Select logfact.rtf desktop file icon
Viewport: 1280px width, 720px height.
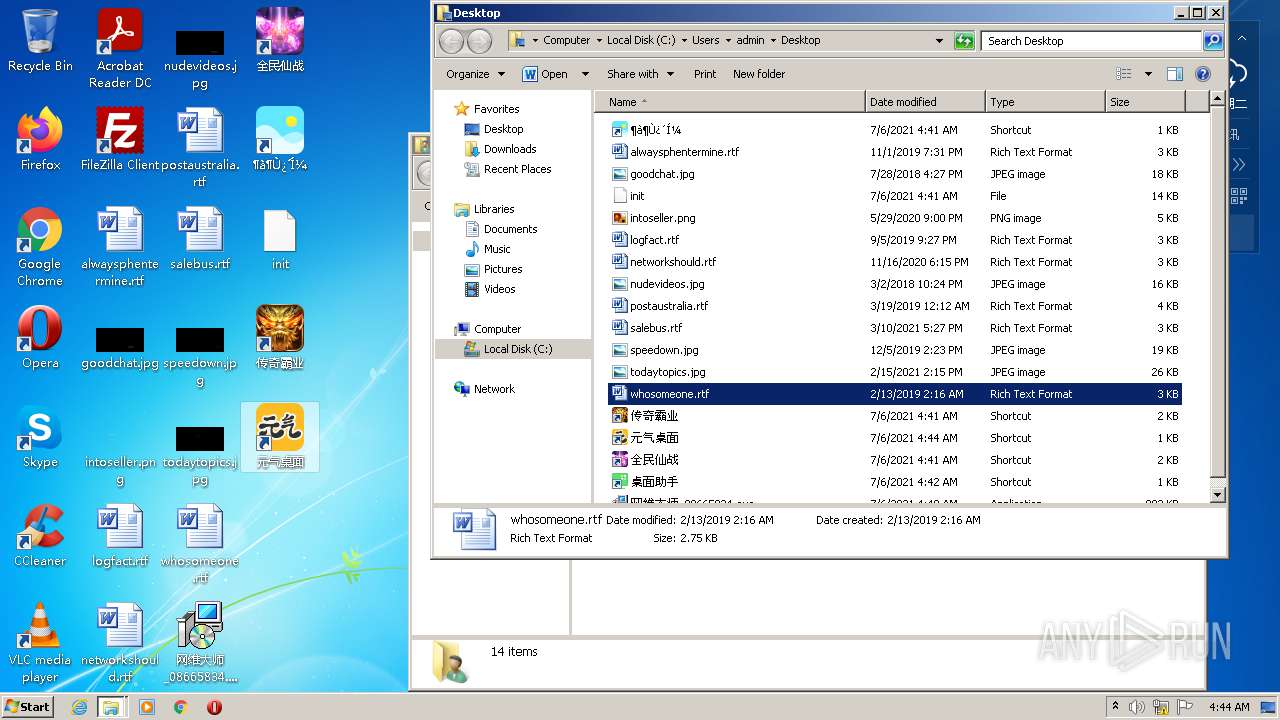coord(120,536)
